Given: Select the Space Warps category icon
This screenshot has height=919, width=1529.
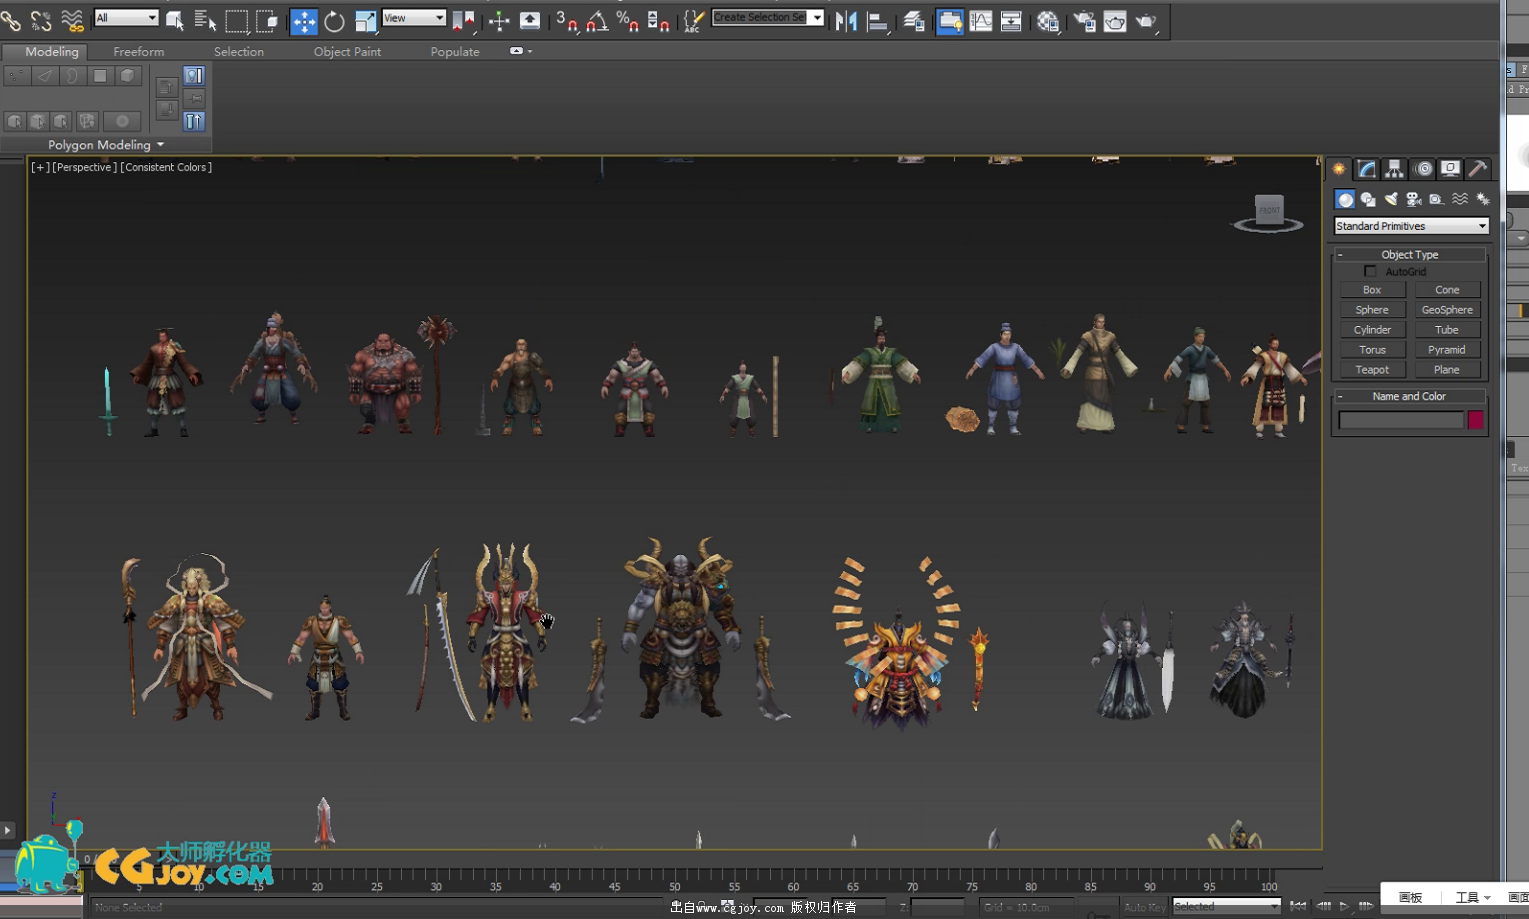Looking at the screenshot, I should coord(1460,200).
